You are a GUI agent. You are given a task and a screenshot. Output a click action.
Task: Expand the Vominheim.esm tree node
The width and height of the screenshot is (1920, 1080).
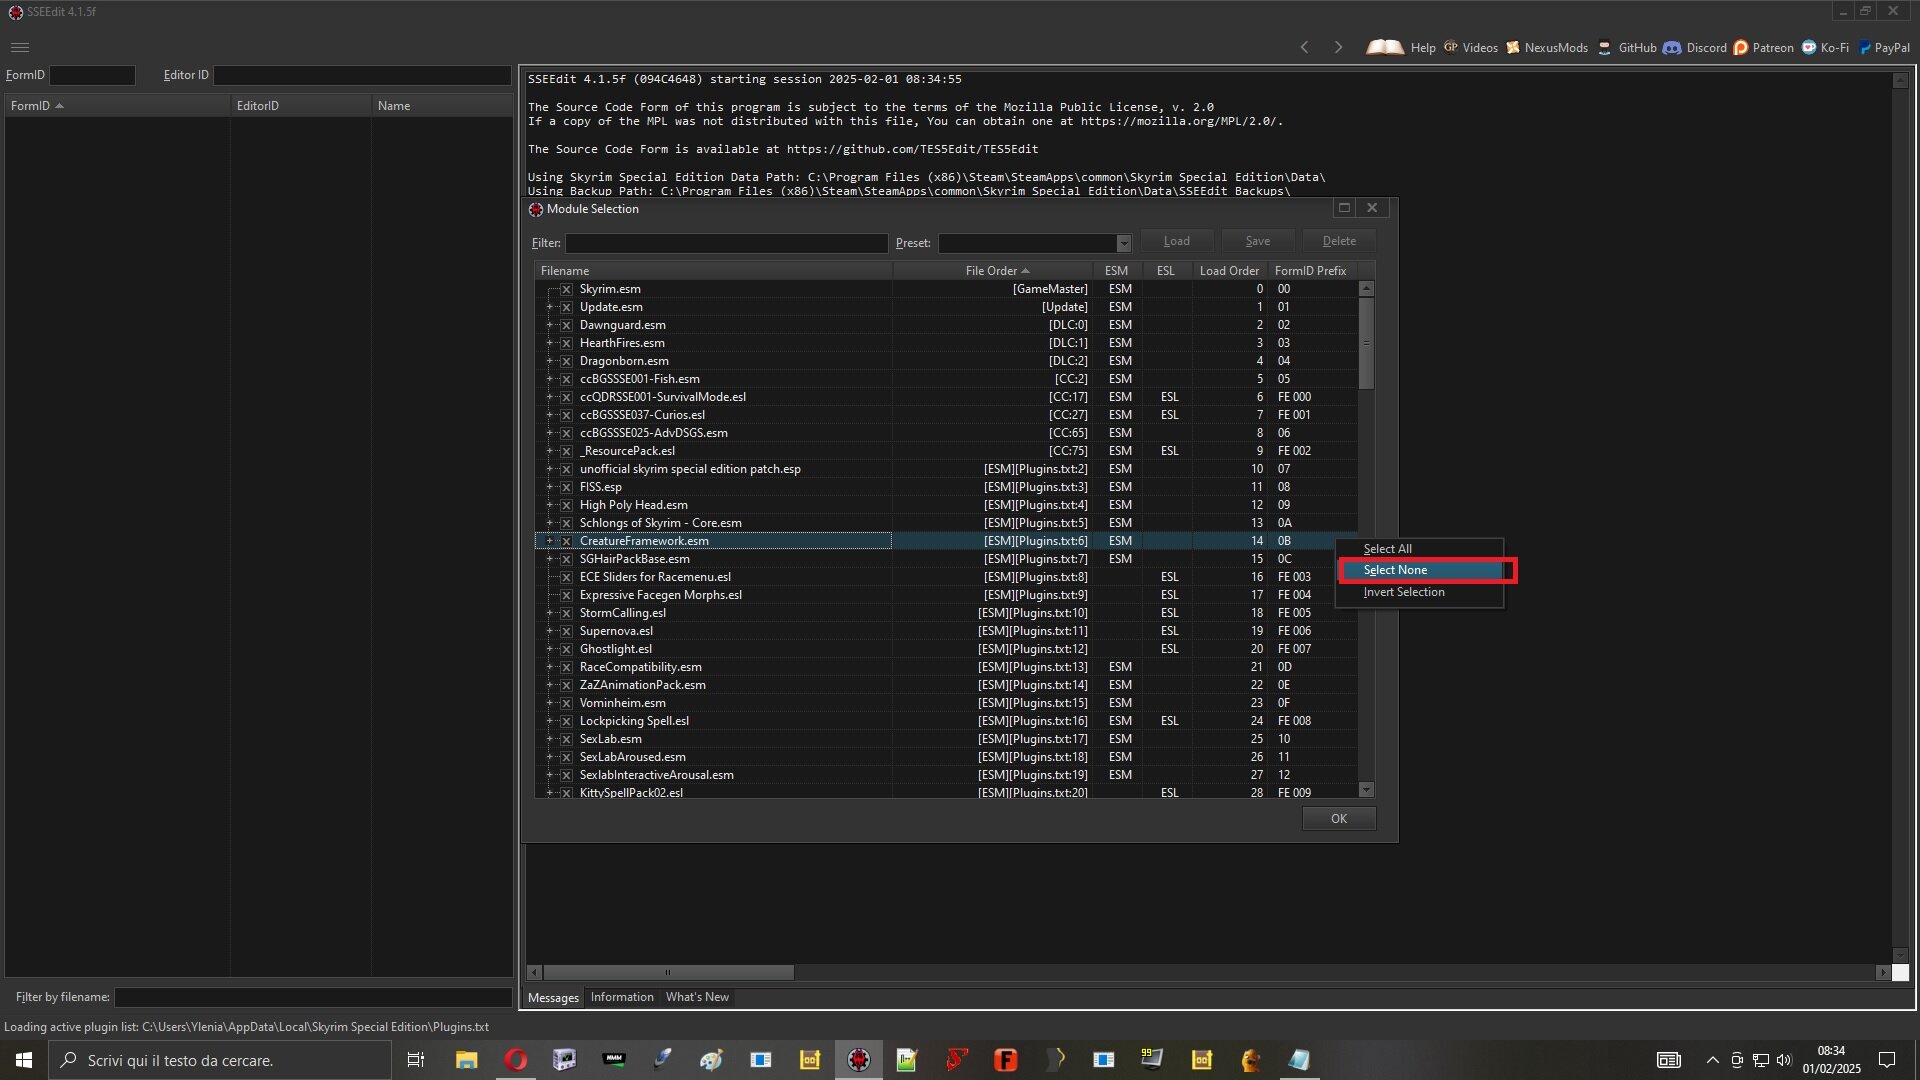point(549,703)
